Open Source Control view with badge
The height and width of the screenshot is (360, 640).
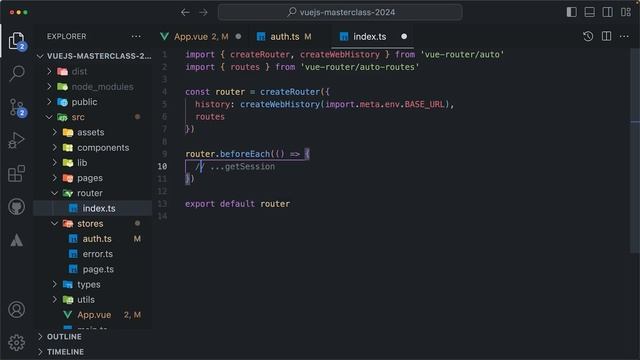click(17, 107)
